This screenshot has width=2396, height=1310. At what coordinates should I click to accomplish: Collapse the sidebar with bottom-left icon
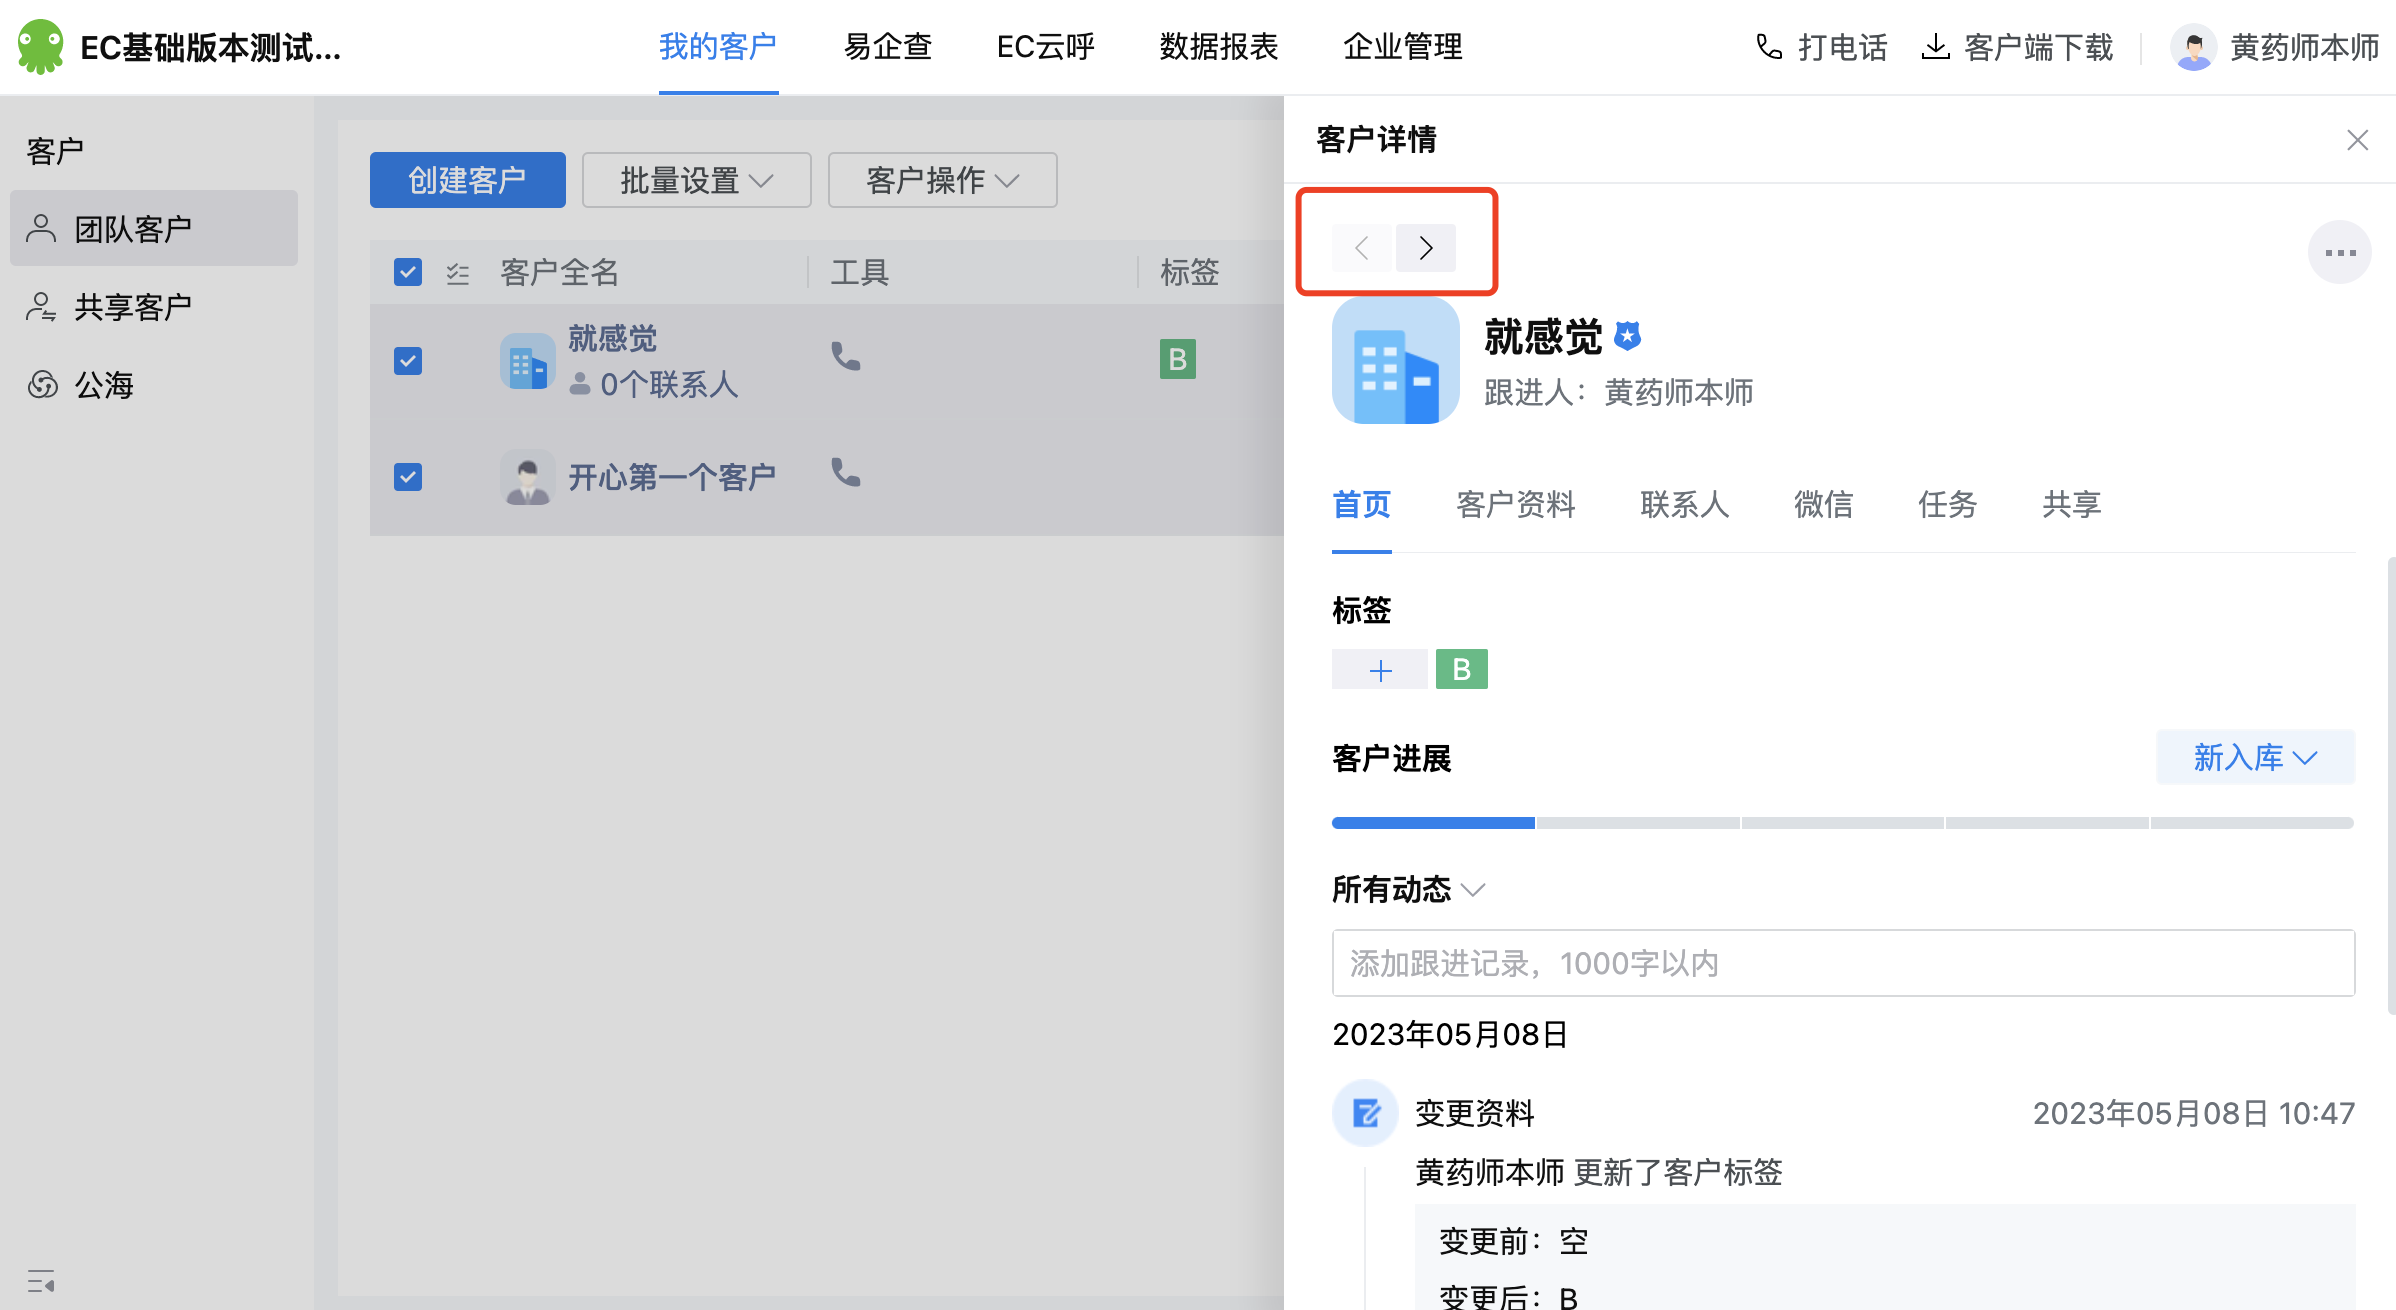click(x=41, y=1281)
